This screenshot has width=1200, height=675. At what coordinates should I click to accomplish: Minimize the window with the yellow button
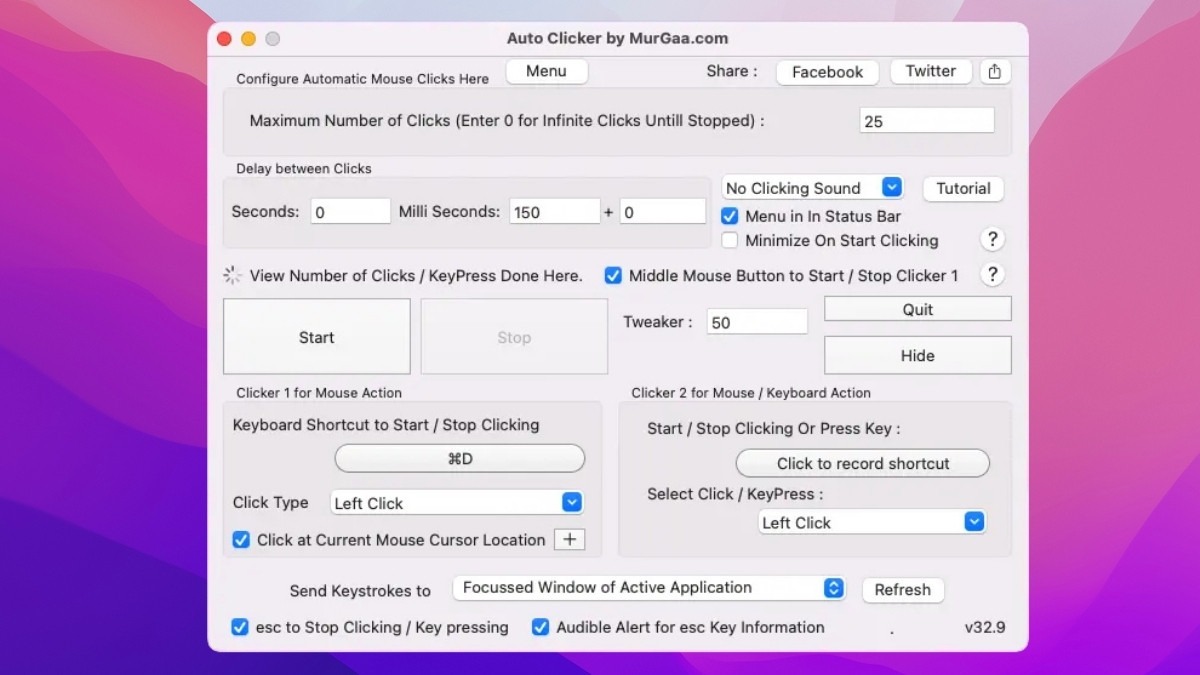[248, 39]
